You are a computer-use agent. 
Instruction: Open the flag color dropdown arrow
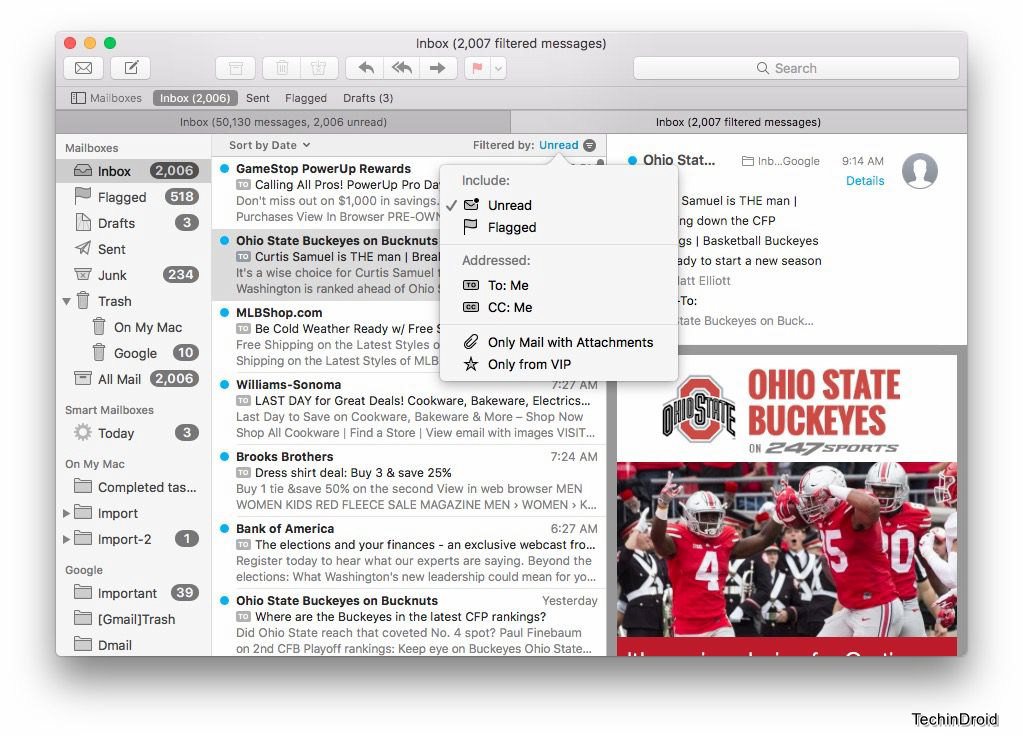pos(498,68)
